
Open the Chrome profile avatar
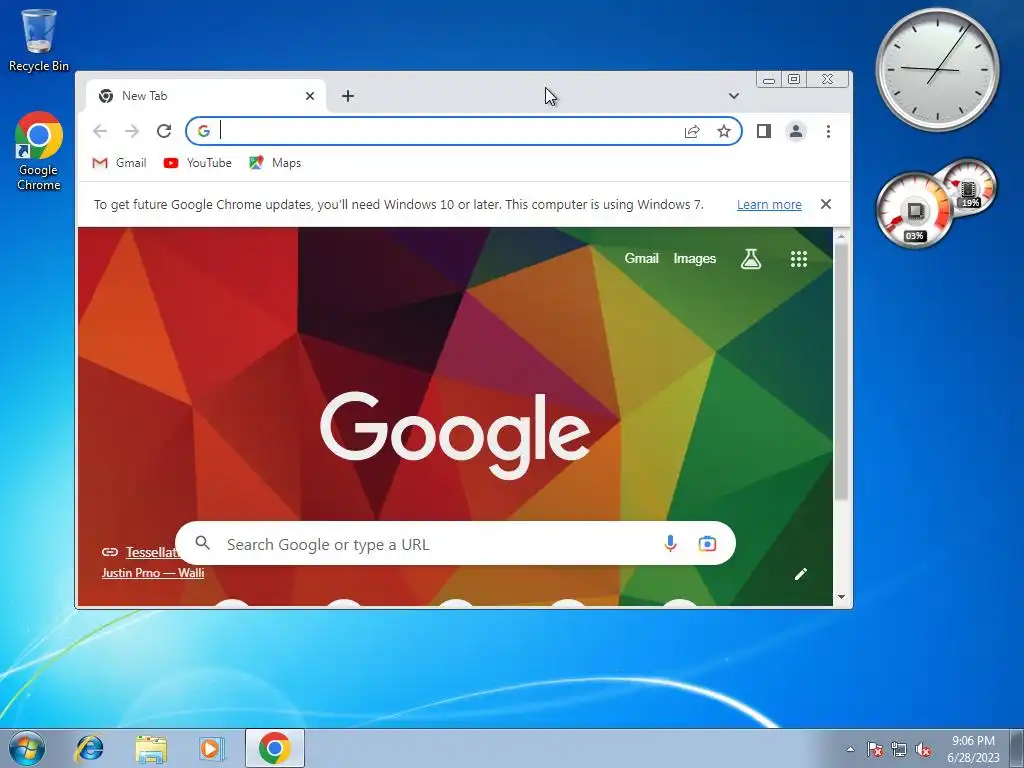click(795, 131)
